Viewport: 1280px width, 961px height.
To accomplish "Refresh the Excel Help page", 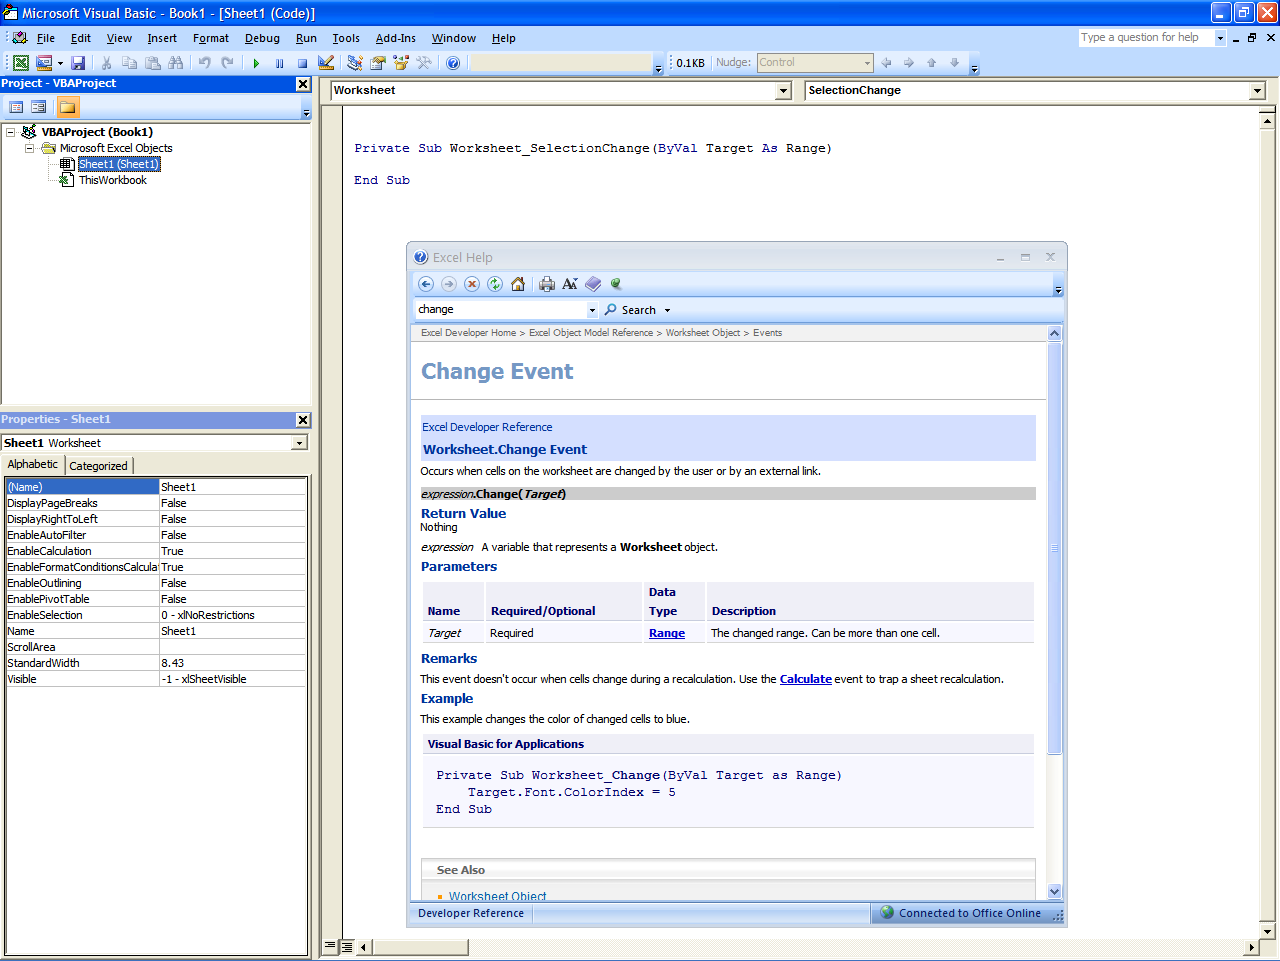I will click(x=494, y=284).
